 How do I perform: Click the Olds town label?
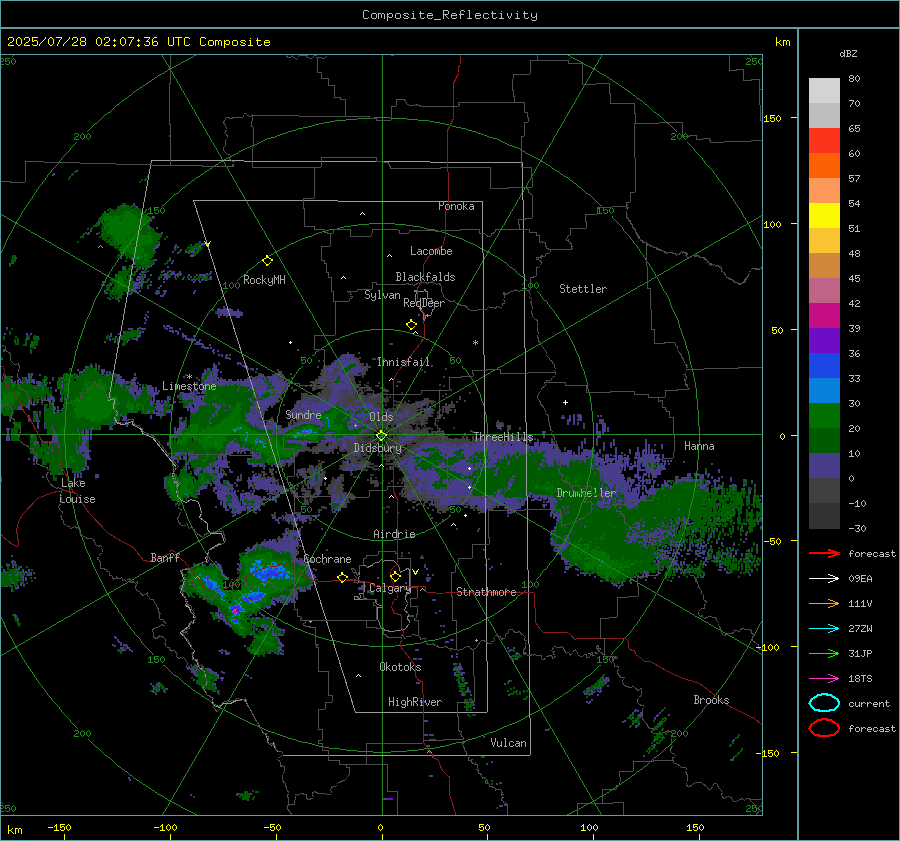pyautogui.click(x=381, y=417)
